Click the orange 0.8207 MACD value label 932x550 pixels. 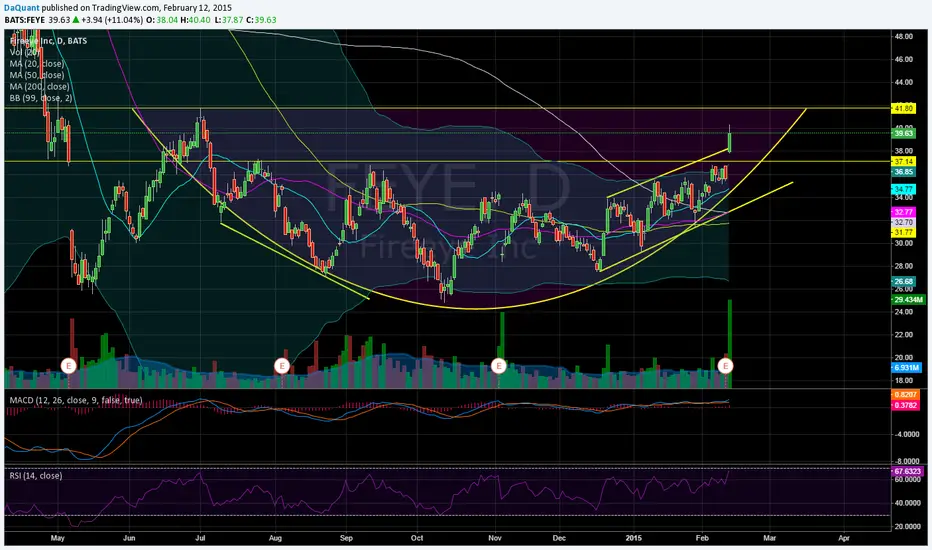coord(906,395)
